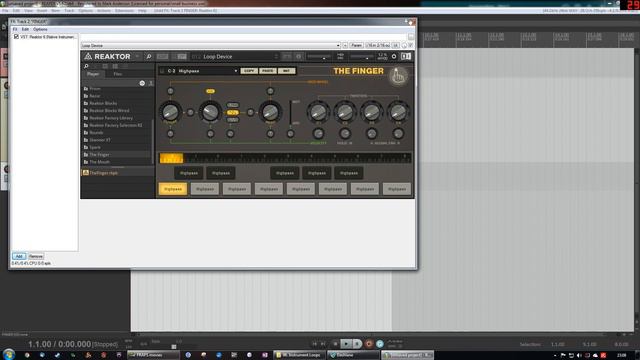Viewport: 640px width, 360px height.
Task: Click the vertical wet/dry slider
Action: pos(291,112)
